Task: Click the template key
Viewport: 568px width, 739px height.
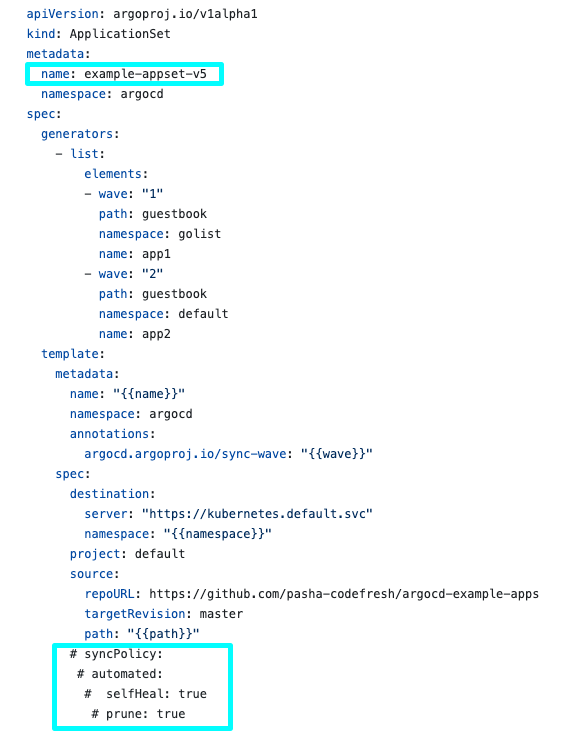Action: 69,354
